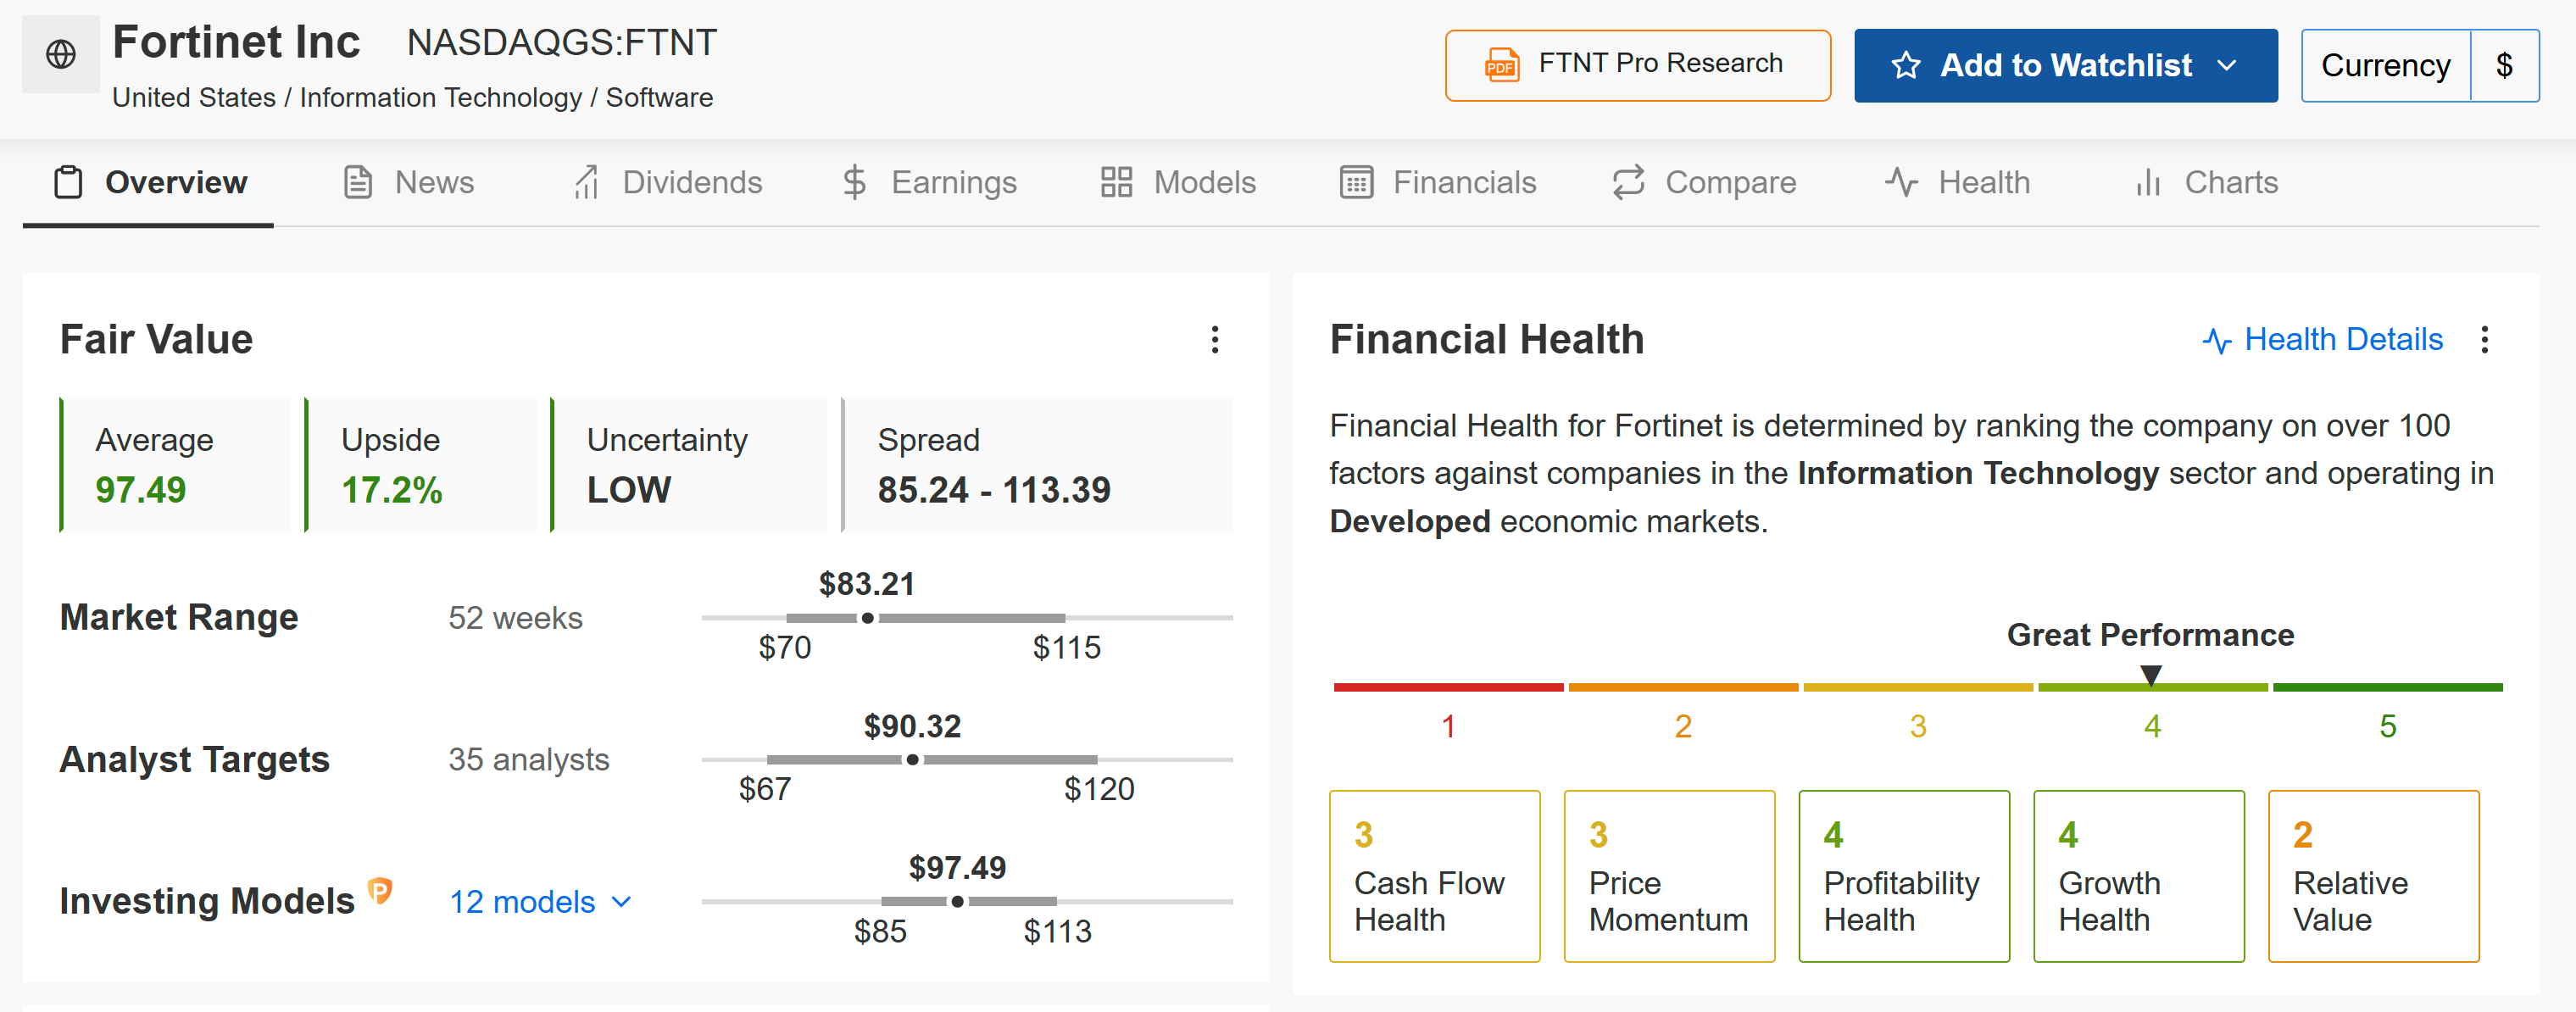Click the star icon in Add to Watchlist
Image resolution: width=2576 pixels, height=1012 pixels.
point(1905,66)
